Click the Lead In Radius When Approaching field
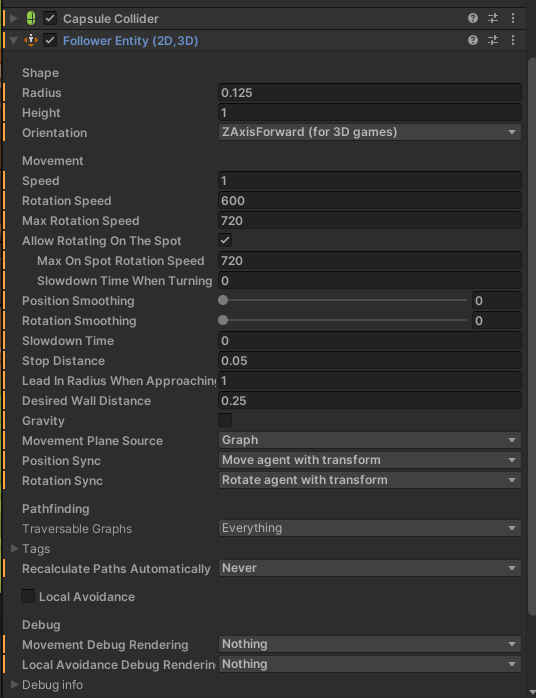This screenshot has width=536, height=698. tap(370, 381)
